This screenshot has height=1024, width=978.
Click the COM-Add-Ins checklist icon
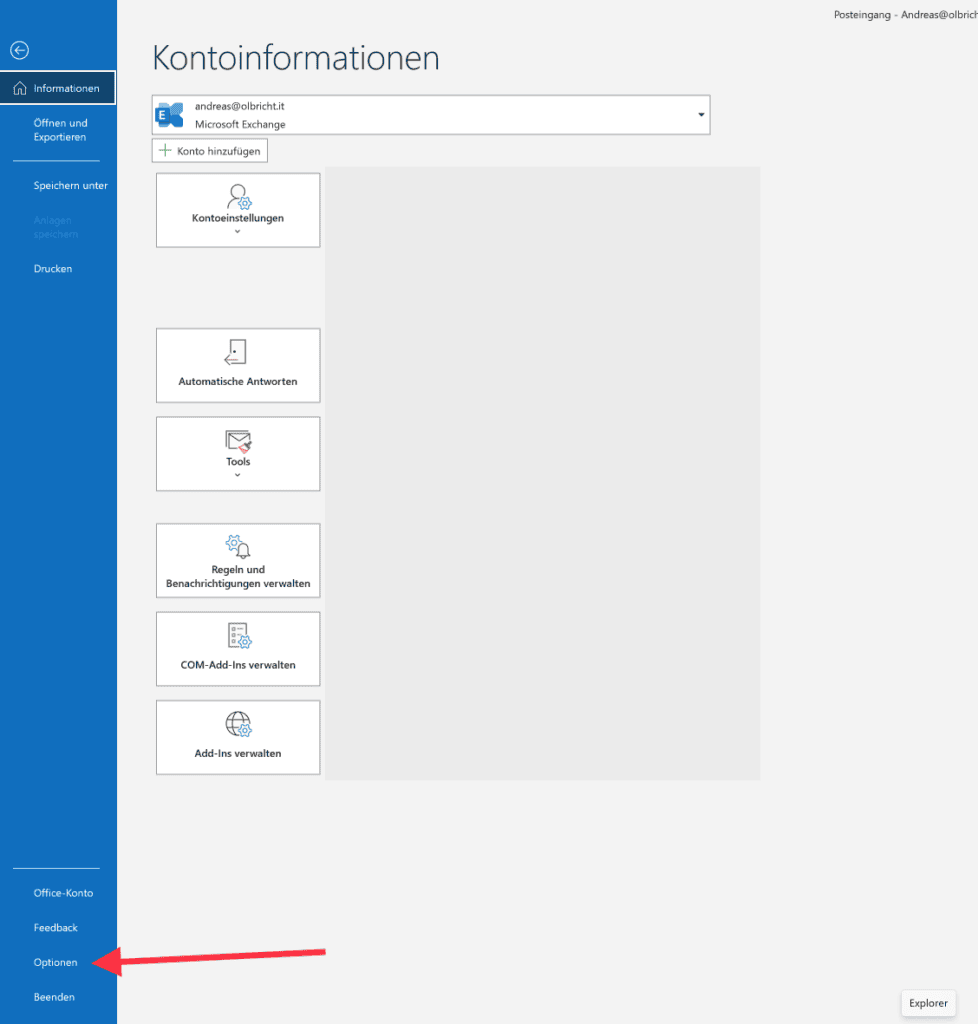tap(239, 635)
